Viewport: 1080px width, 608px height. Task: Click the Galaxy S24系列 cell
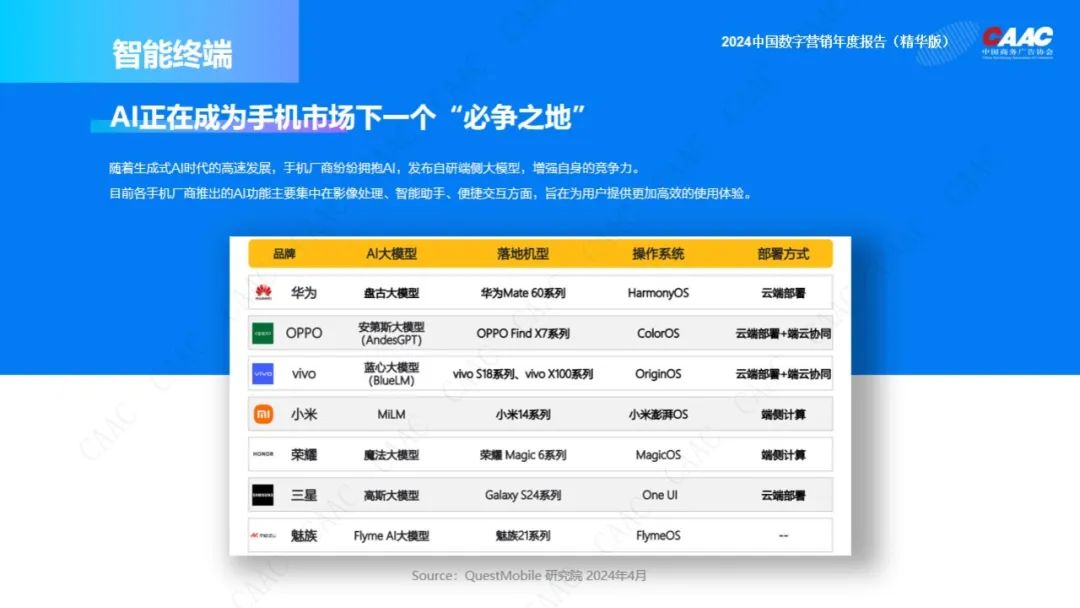[x=523, y=495]
